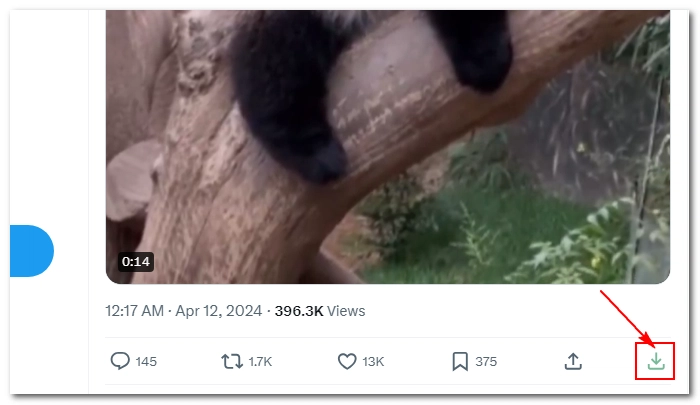Open the share upload arrow icon
Viewport: 700px width, 405px height.
click(x=573, y=361)
